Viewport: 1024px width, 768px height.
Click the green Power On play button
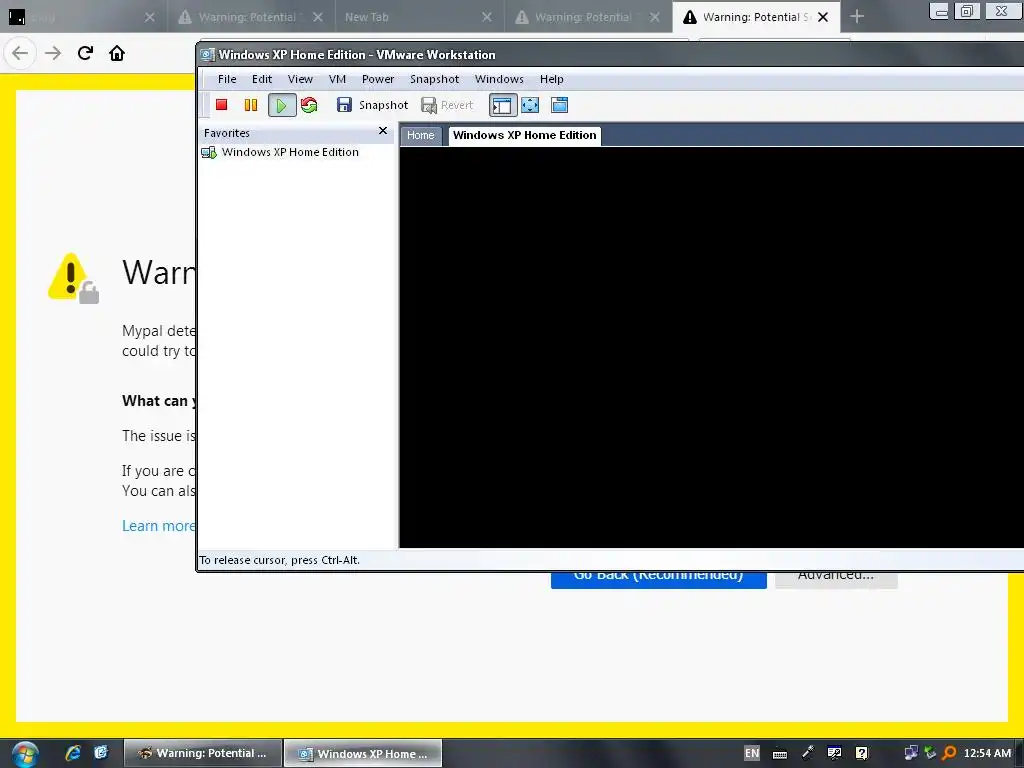pos(281,105)
